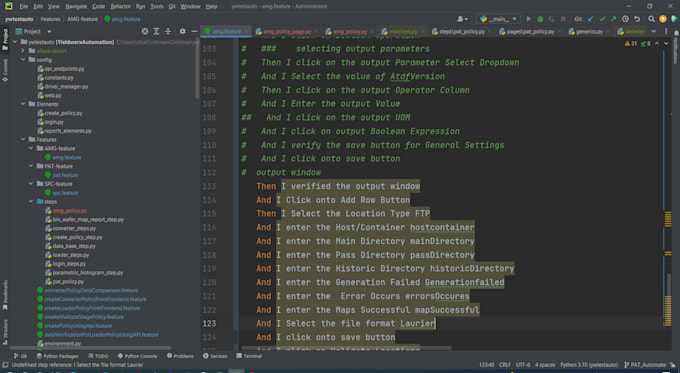This screenshot has height=373, width=680.
Task: Open the Terminal tool window
Action: 249,356
